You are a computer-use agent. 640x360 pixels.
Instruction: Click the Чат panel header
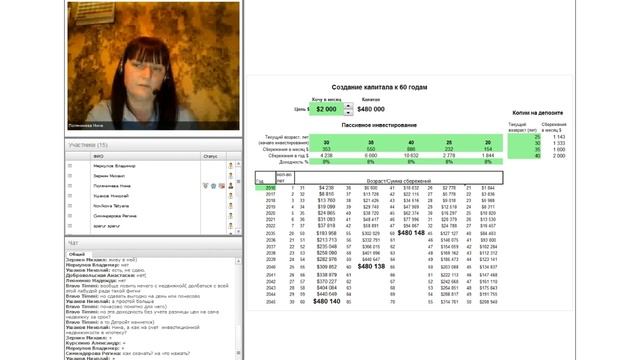click(153, 243)
